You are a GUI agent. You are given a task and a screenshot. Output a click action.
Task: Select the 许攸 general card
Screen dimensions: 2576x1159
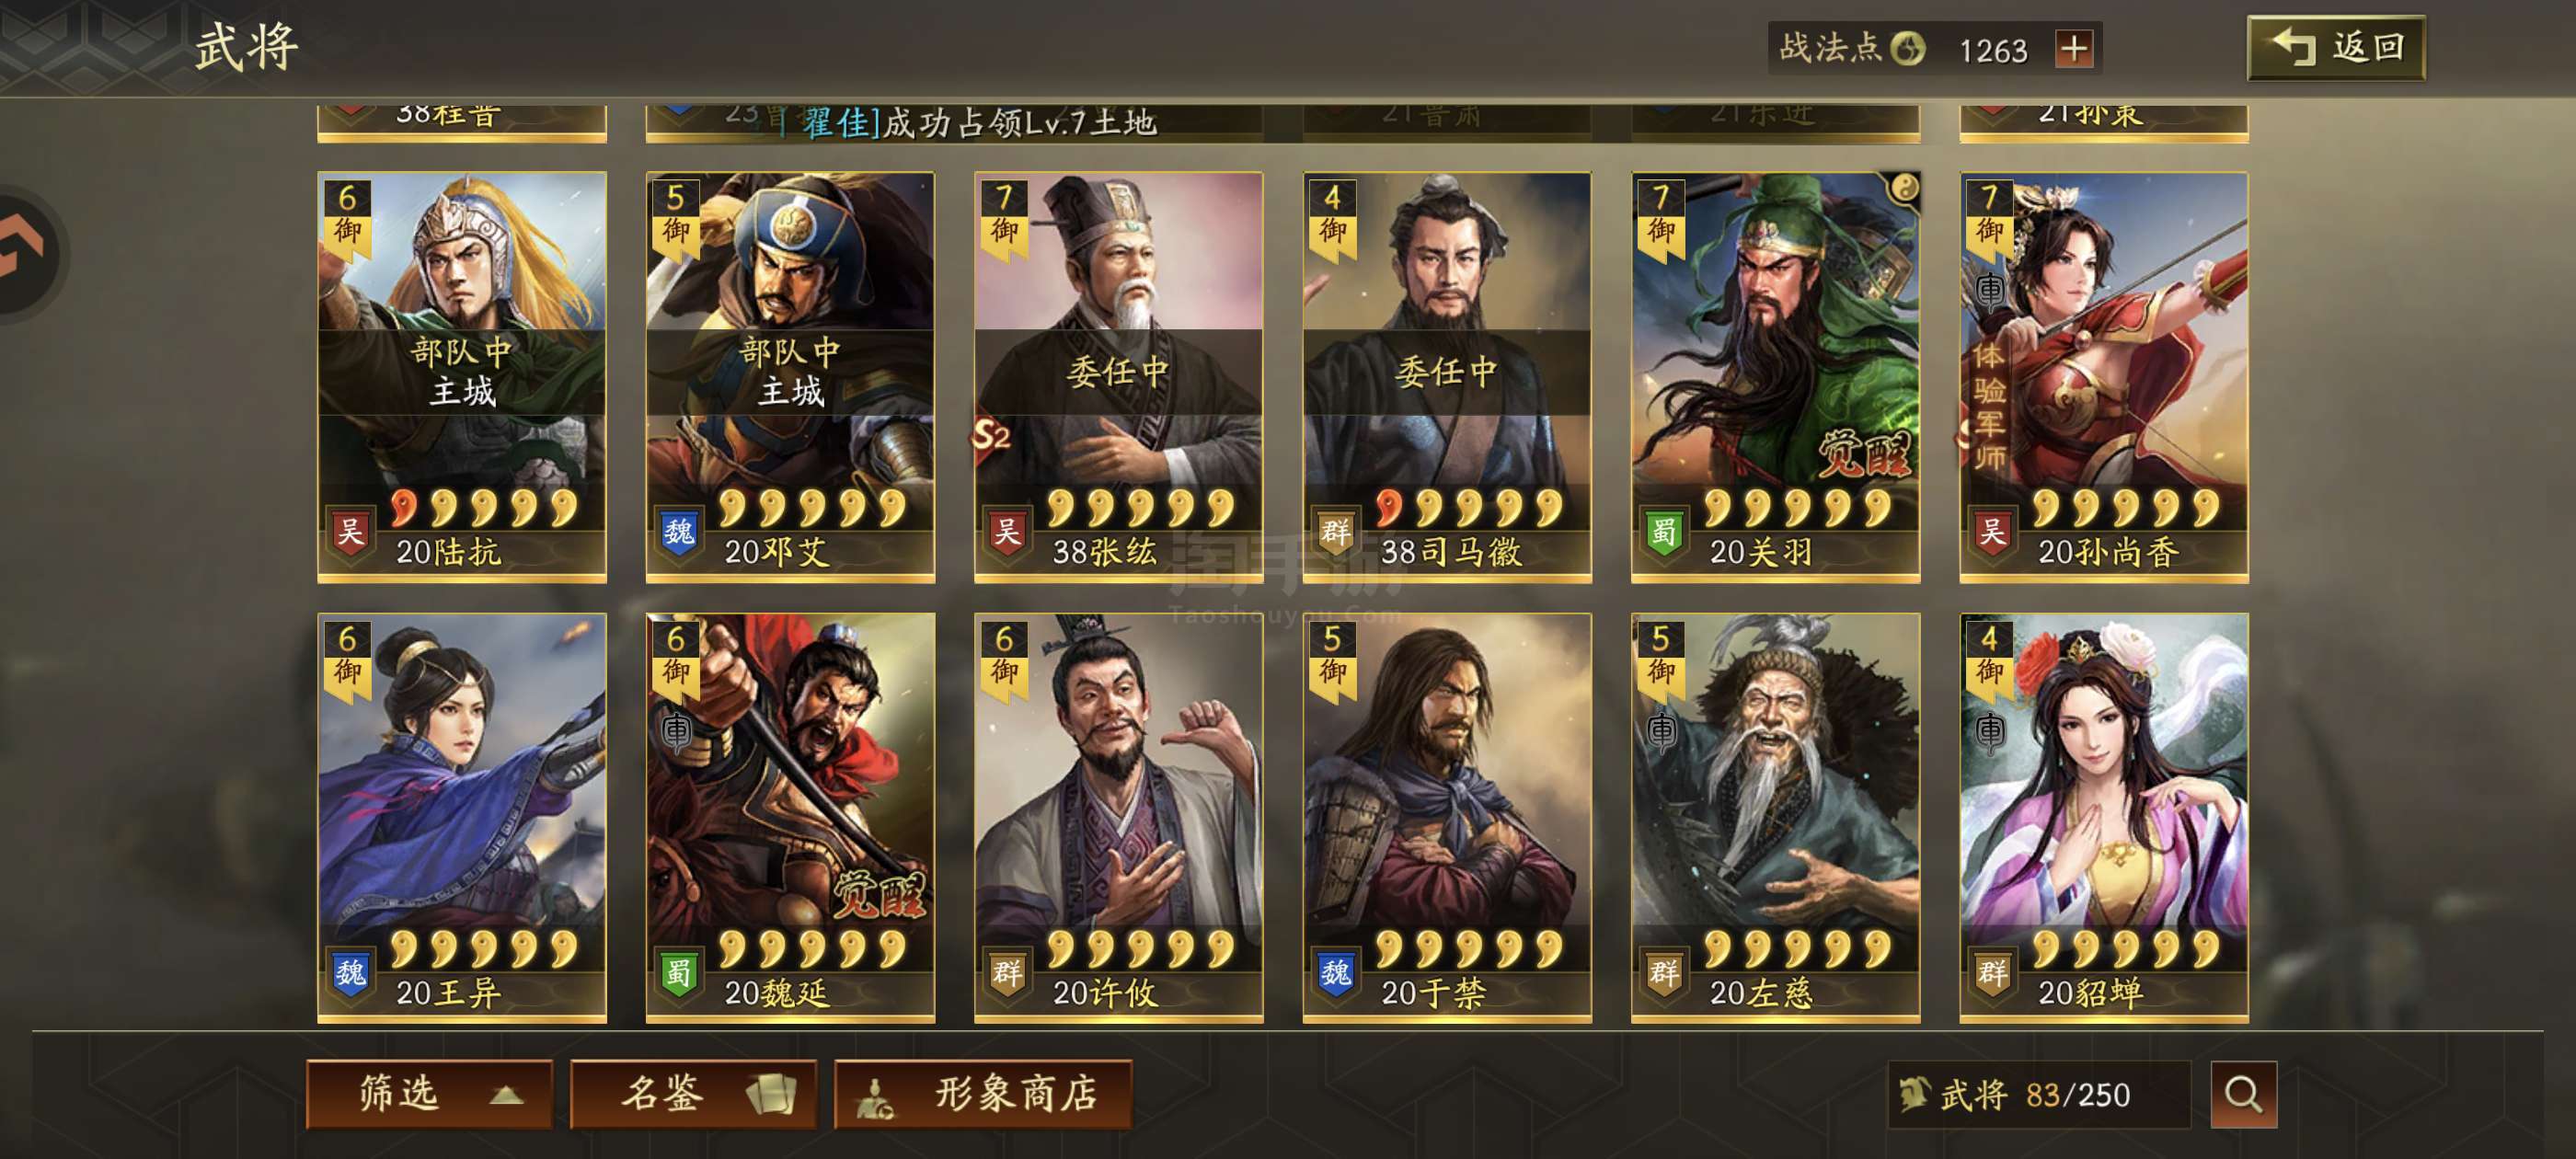pyautogui.click(x=1119, y=818)
